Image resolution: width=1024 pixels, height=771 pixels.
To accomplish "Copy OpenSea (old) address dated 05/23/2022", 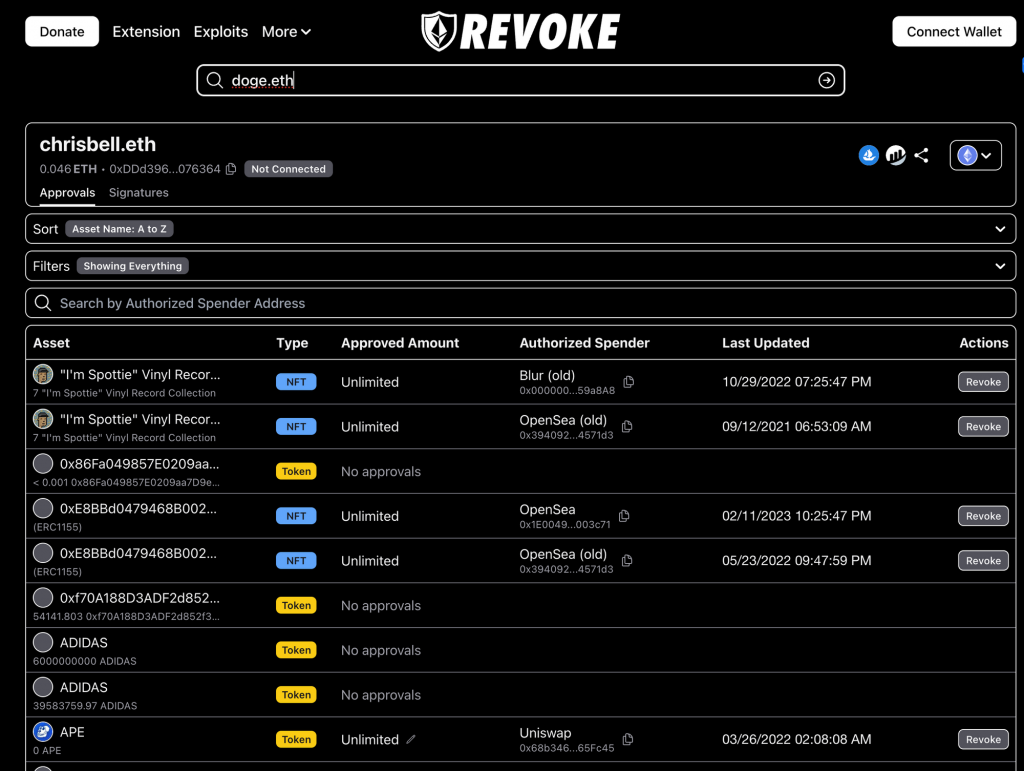I will click(x=627, y=560).
